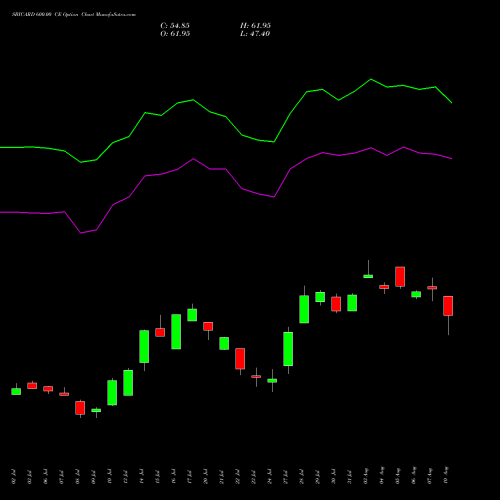Click the tall green candle on 27 Jul
This screenshot has width=500, height=500.
(x=288, y=349)
